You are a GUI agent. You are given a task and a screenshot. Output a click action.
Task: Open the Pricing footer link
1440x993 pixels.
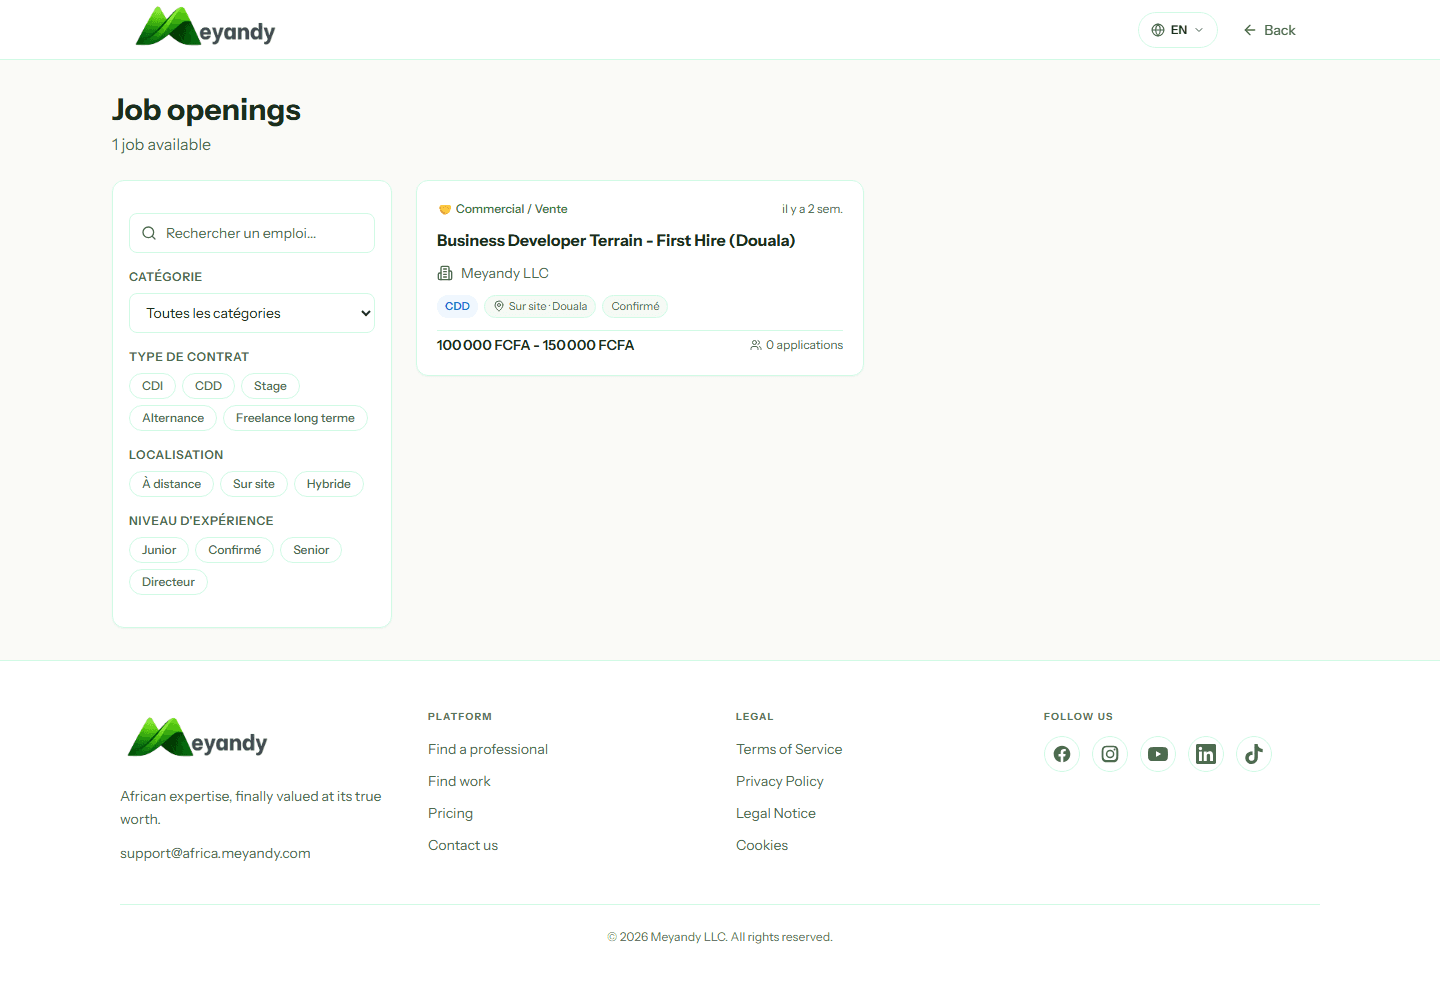(x=450, y=813)
